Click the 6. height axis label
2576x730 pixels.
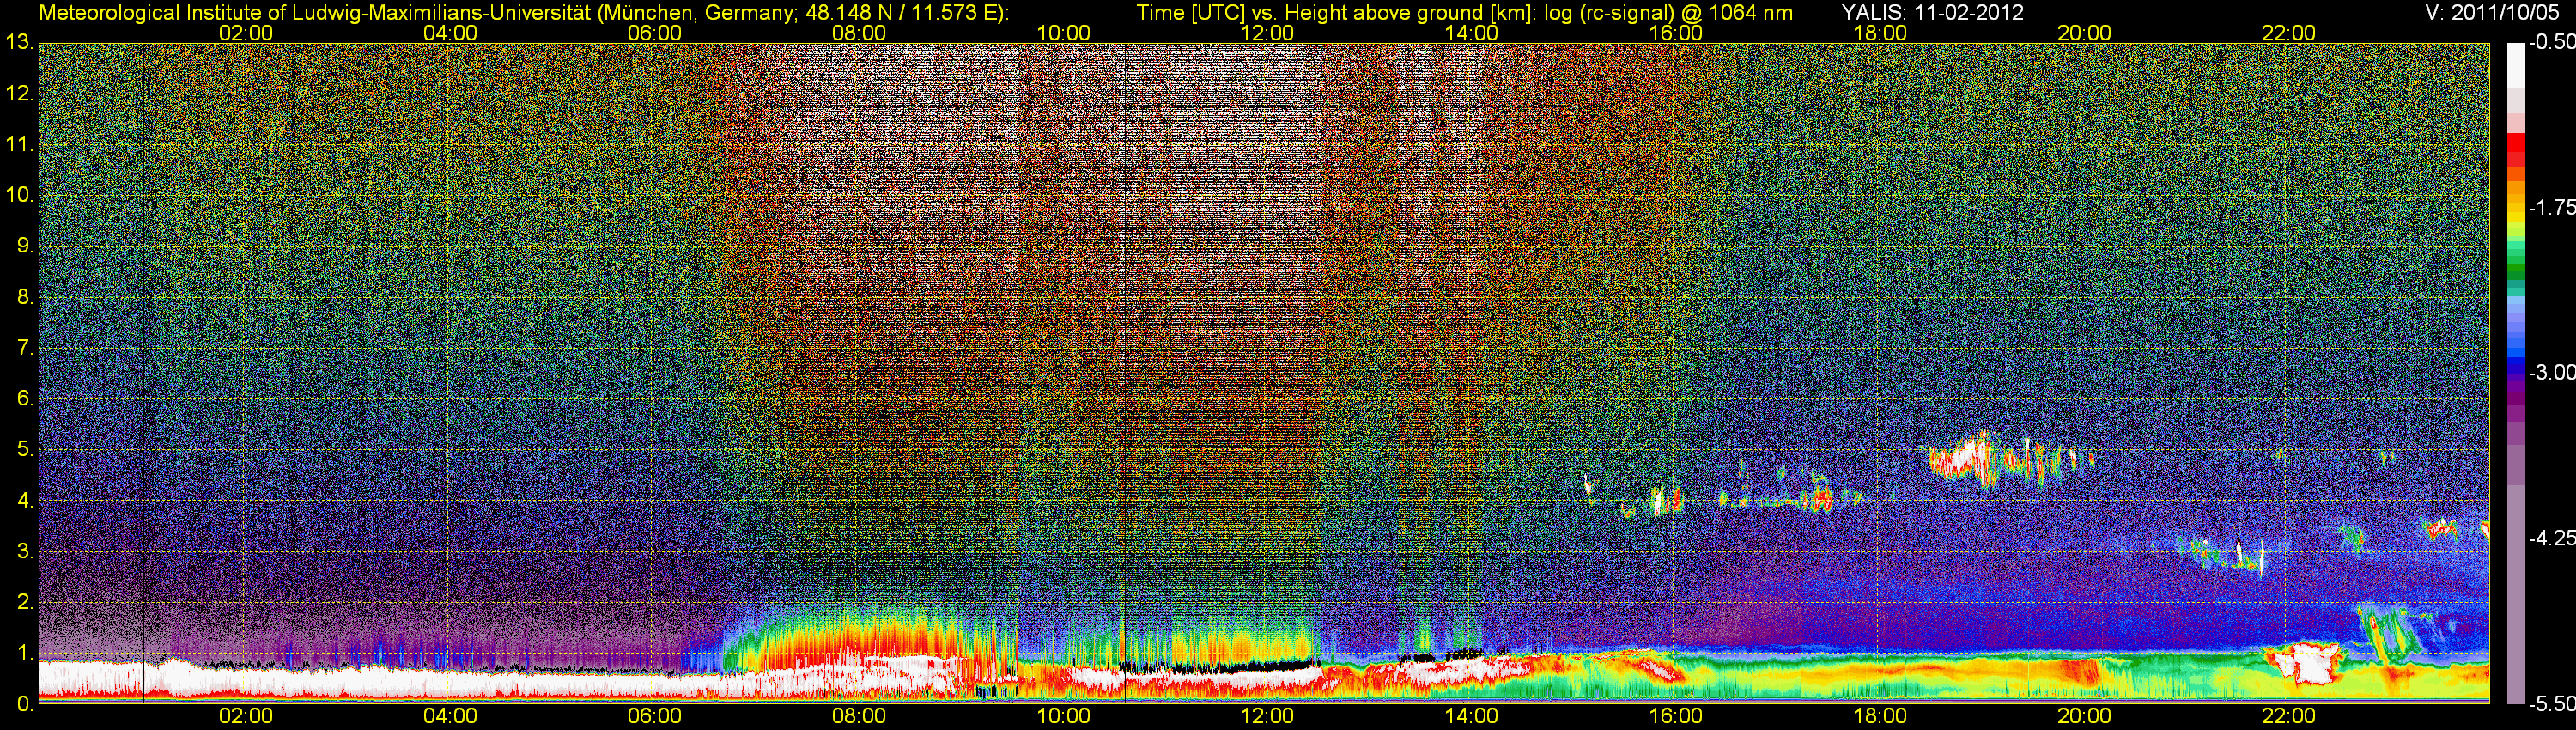(25, 399)
